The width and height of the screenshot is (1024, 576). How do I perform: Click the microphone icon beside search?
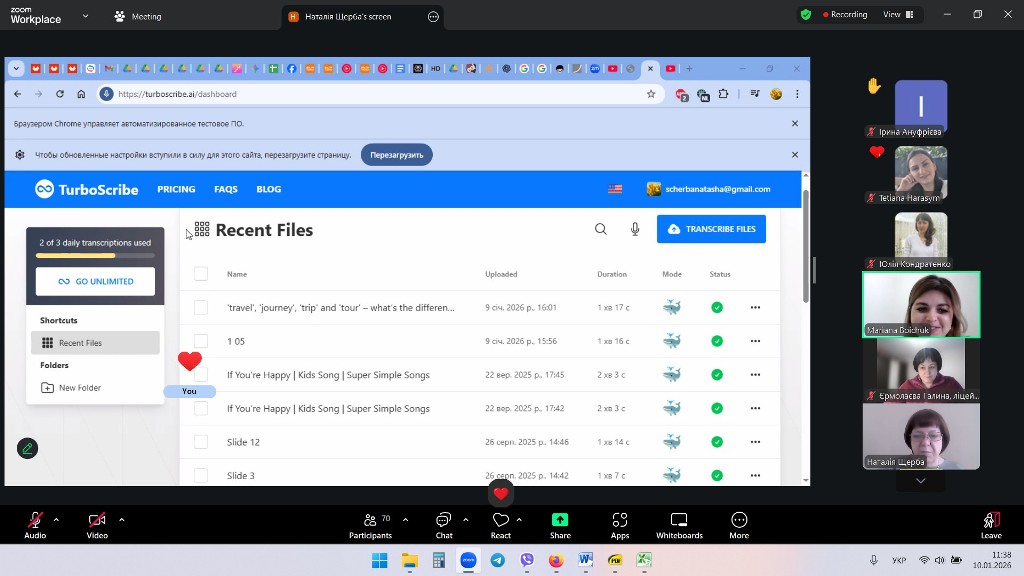[x=635, y=229]
